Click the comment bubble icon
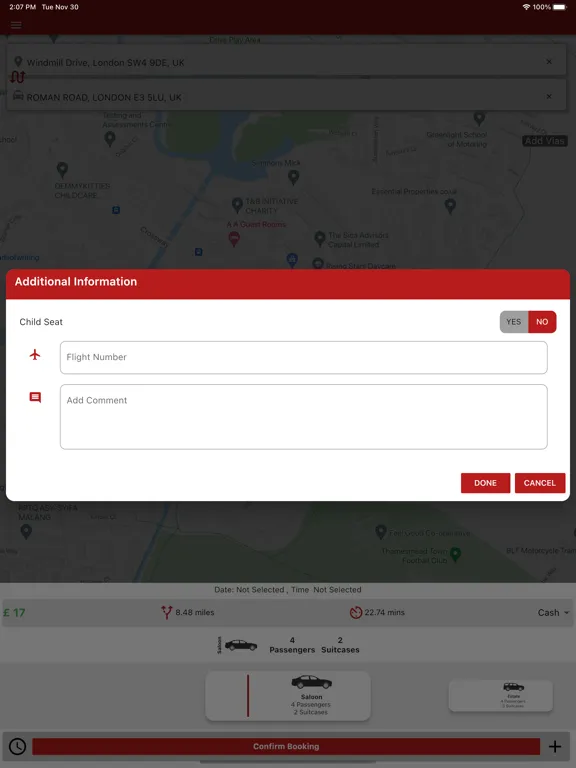576x768 pixels. click(x=35, y=397)
